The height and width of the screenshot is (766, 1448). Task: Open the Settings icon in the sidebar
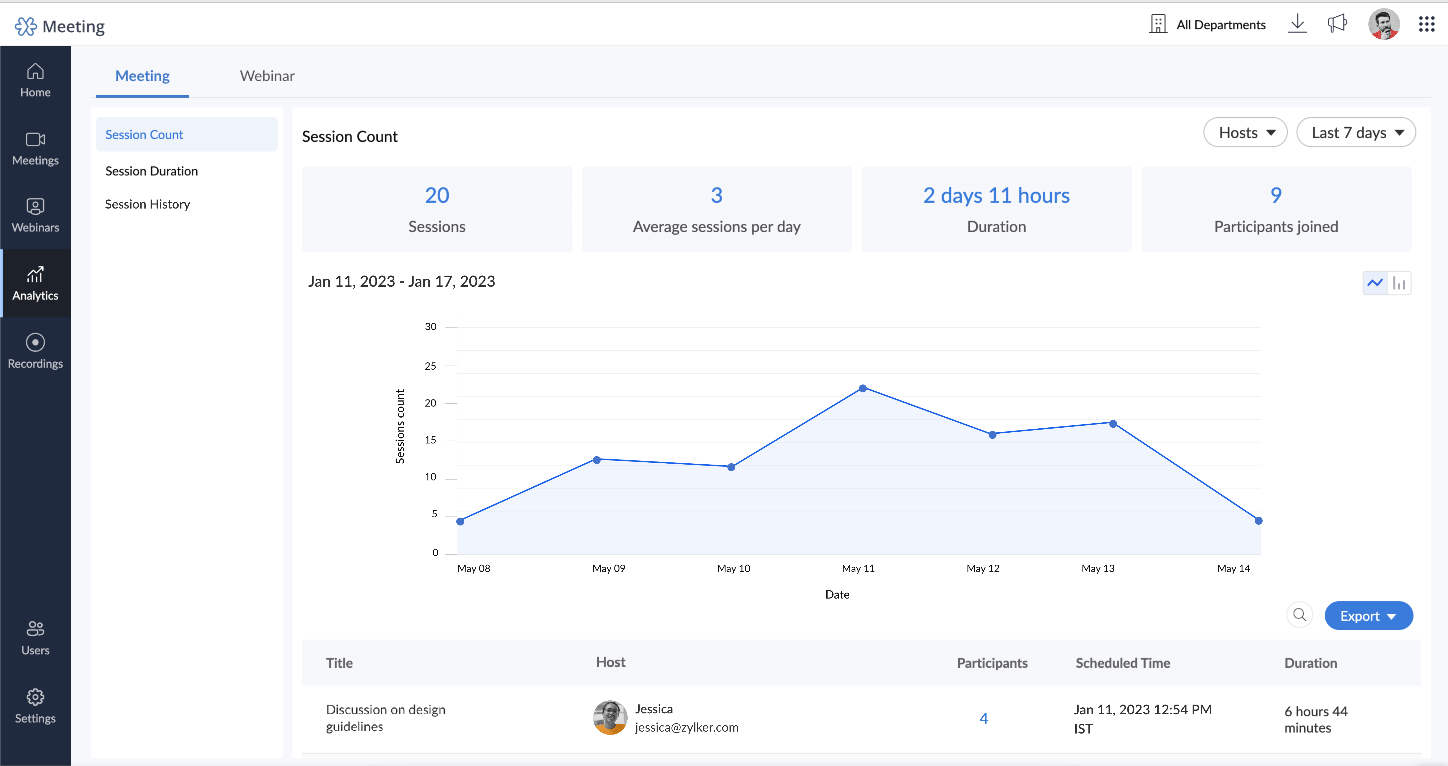[x=35, y=705]
